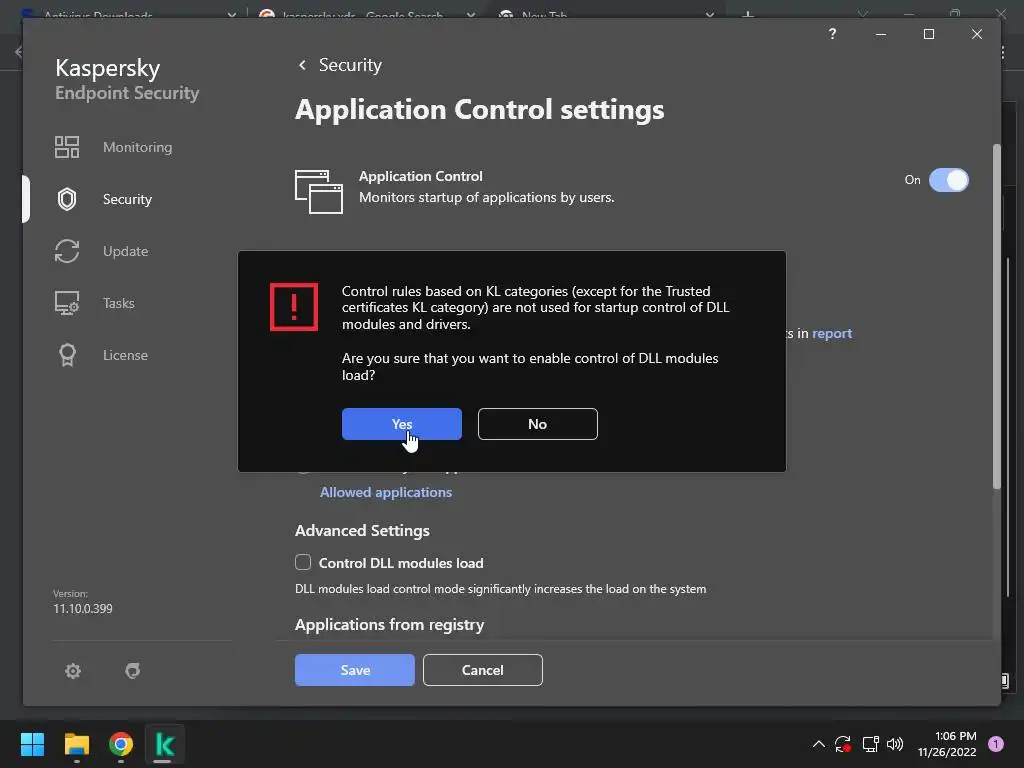1024x768 pixels.
Task: Cancel the settings changes
Action: point(483,670)
